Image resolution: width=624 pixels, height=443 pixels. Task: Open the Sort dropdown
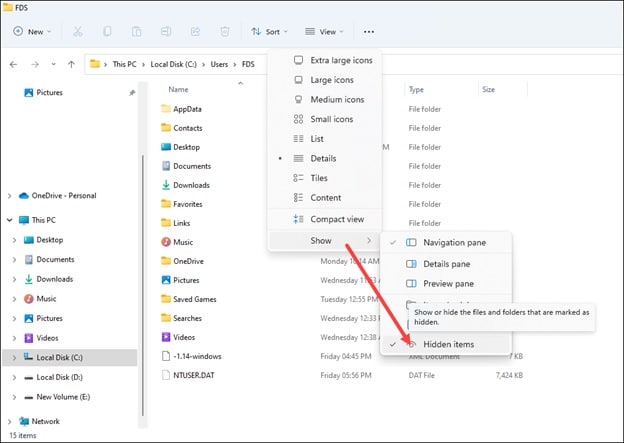pyautogui.click(x=272, y=31)
